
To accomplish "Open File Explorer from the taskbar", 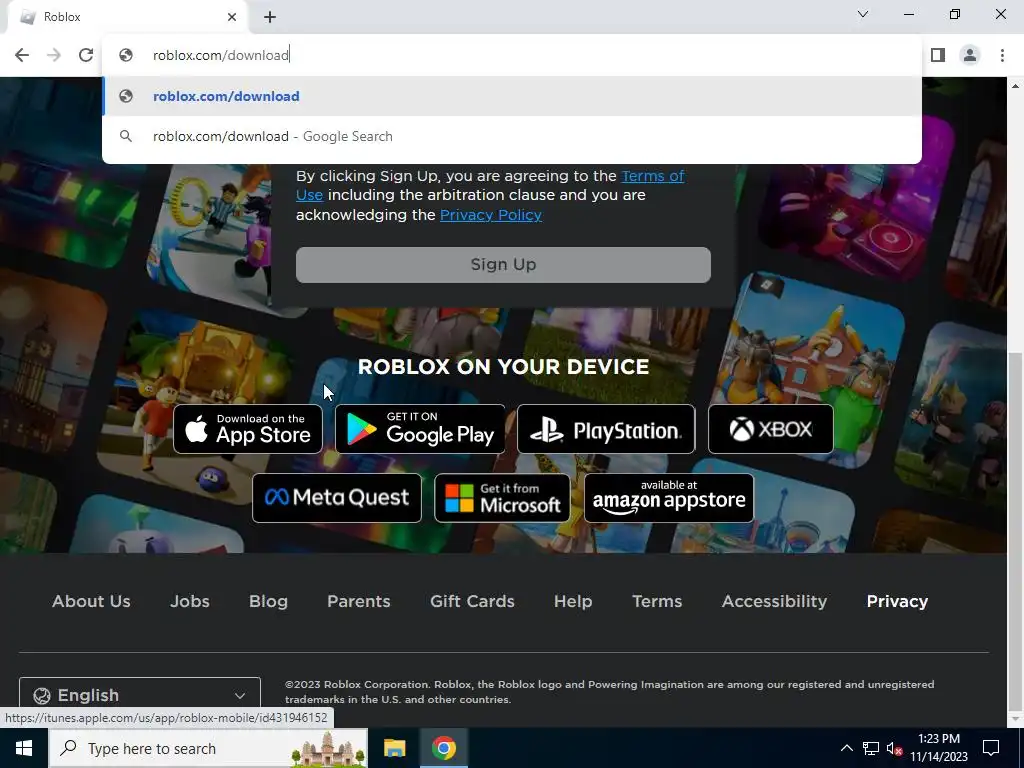I will (x=394, y=748).
